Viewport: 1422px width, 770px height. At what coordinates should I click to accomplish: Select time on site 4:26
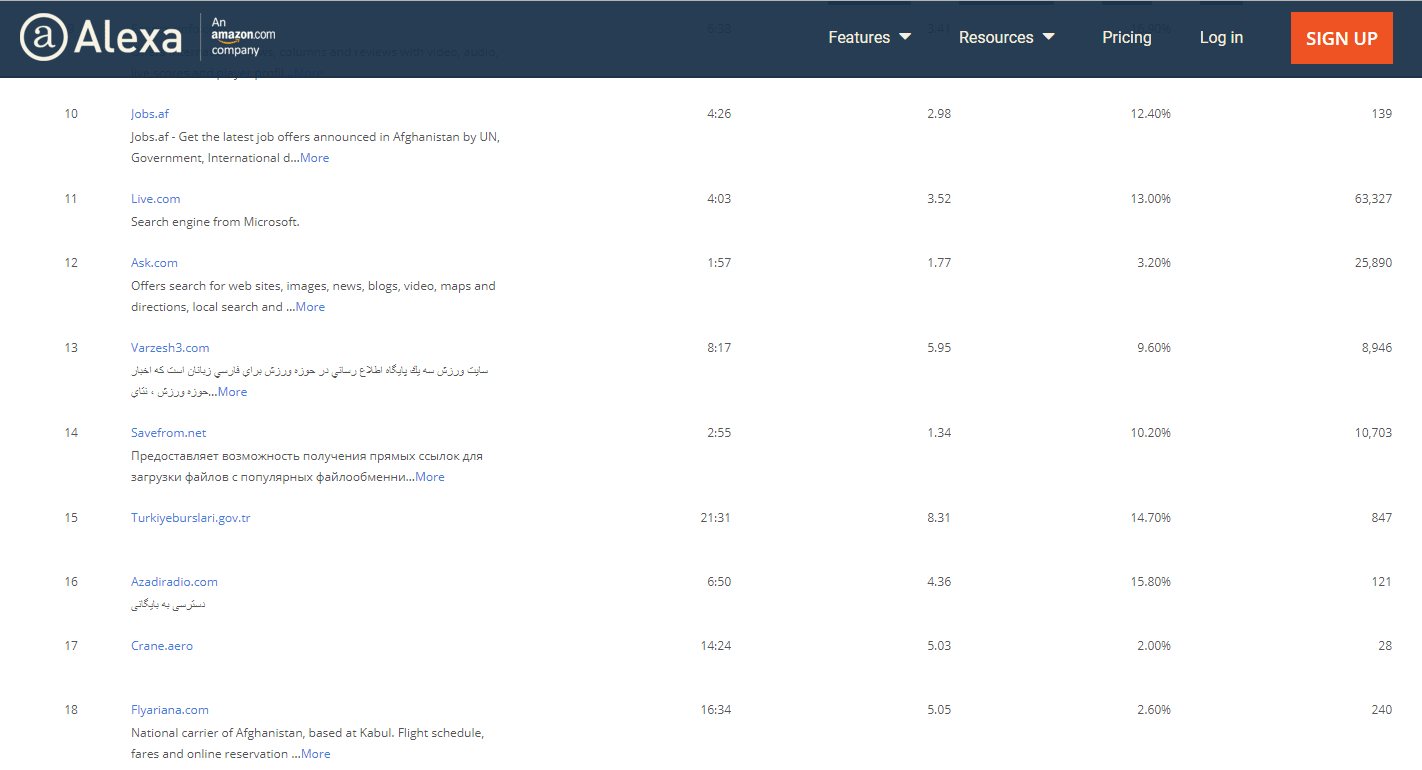pos(719,114)
